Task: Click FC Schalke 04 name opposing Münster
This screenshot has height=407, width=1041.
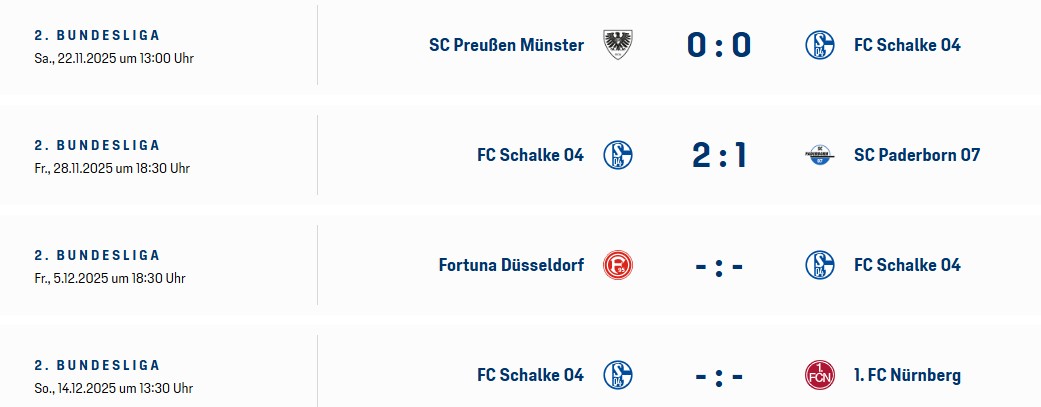Action: pos(907,45)
